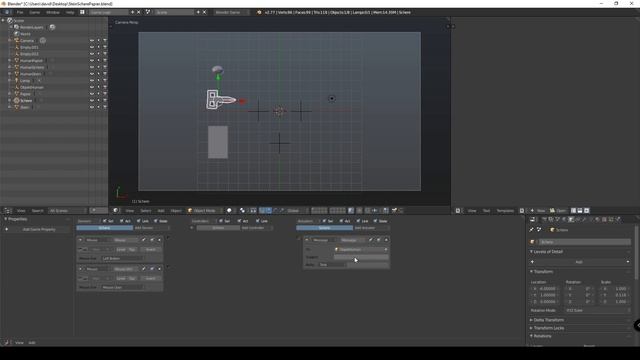Click the Add level of detail button
Viewport: 640px width, 360px height.
click(x=580, y=262)
